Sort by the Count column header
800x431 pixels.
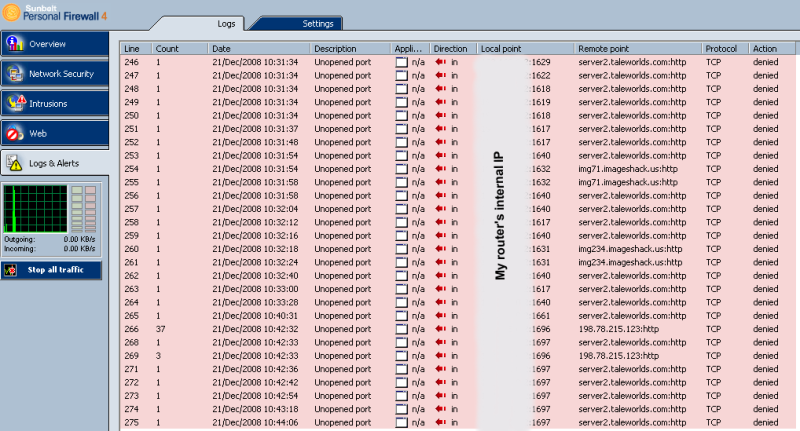click(x=180, y=48)
